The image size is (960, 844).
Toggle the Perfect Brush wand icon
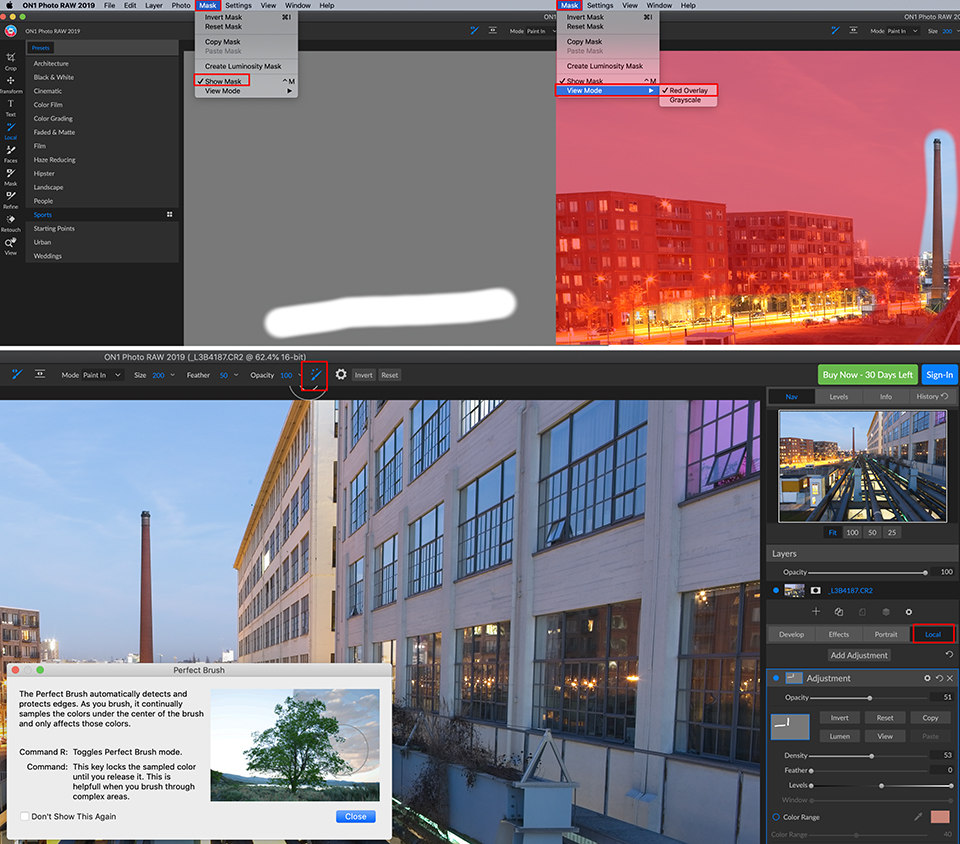[x=316, y=375]
